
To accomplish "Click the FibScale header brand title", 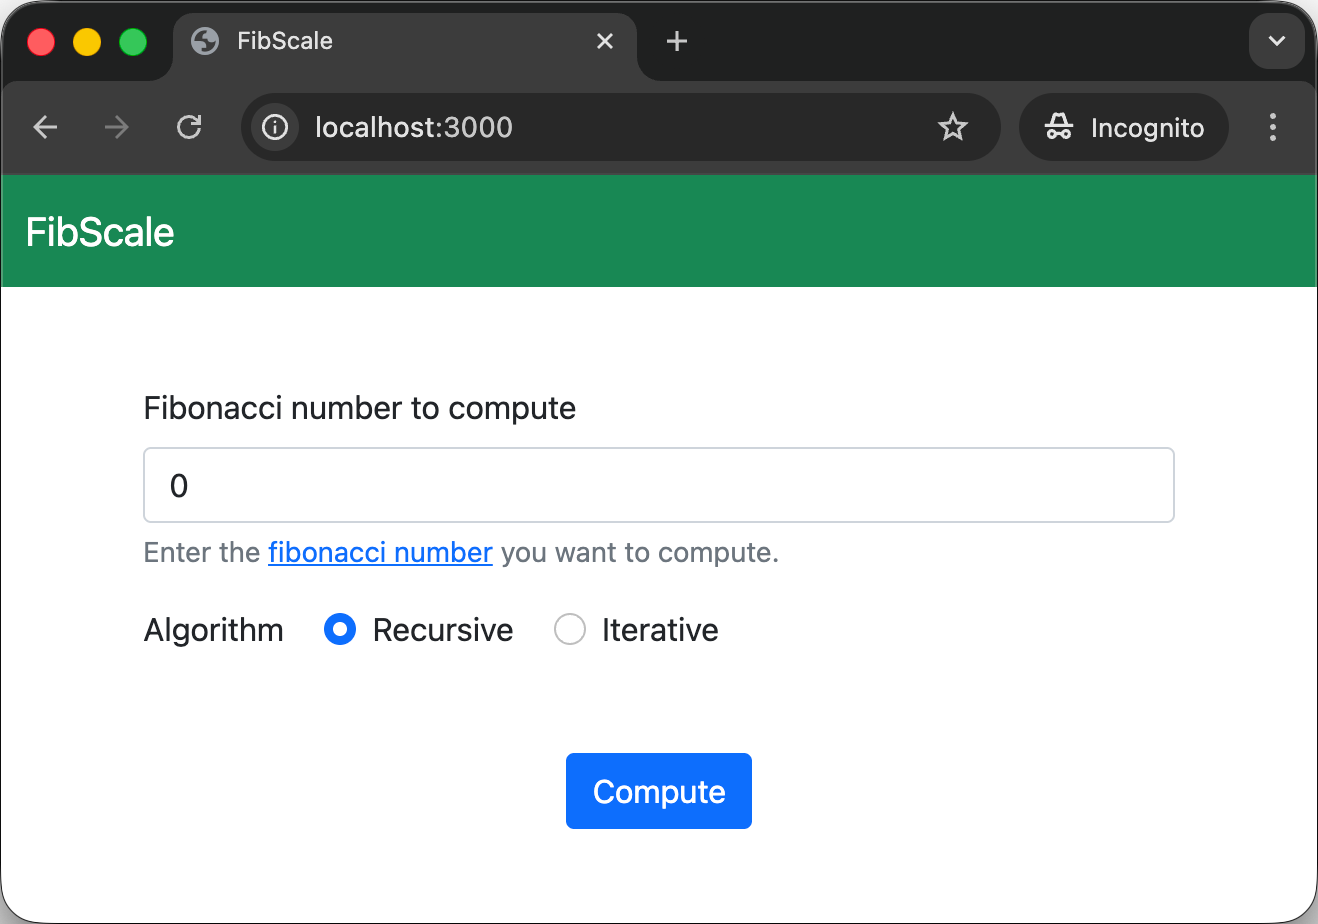I will click(100, 232).
